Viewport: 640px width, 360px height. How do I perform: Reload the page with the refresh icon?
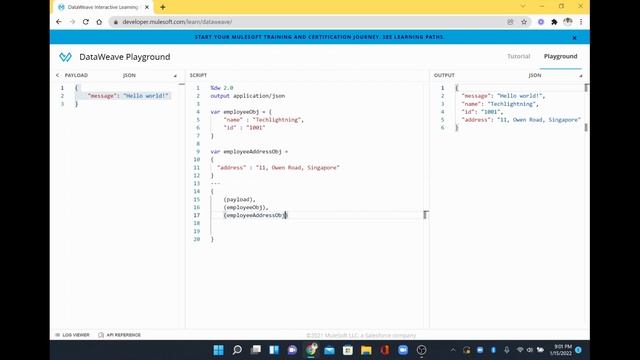[86, 22]
